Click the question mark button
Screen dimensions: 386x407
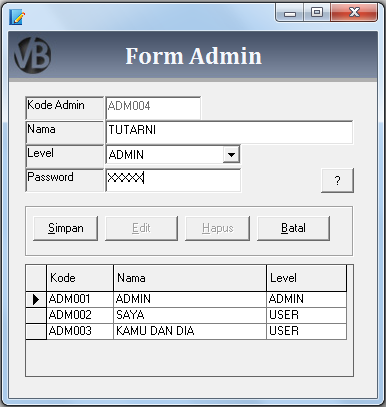337,181
